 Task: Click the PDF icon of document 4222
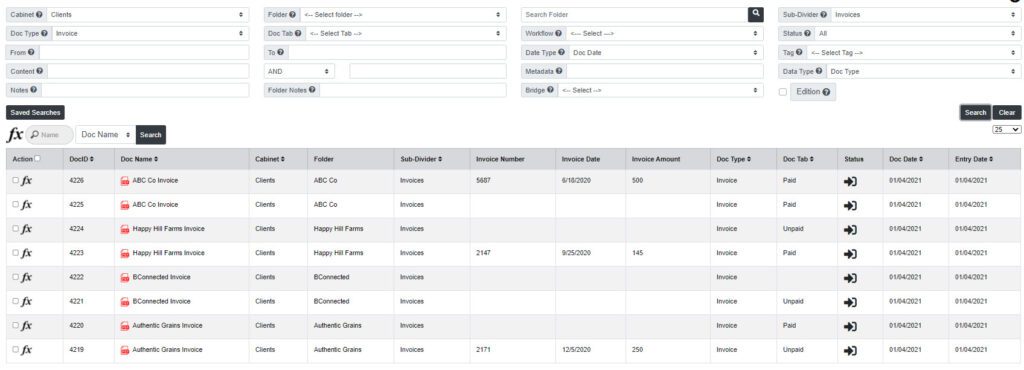point(125,277)
